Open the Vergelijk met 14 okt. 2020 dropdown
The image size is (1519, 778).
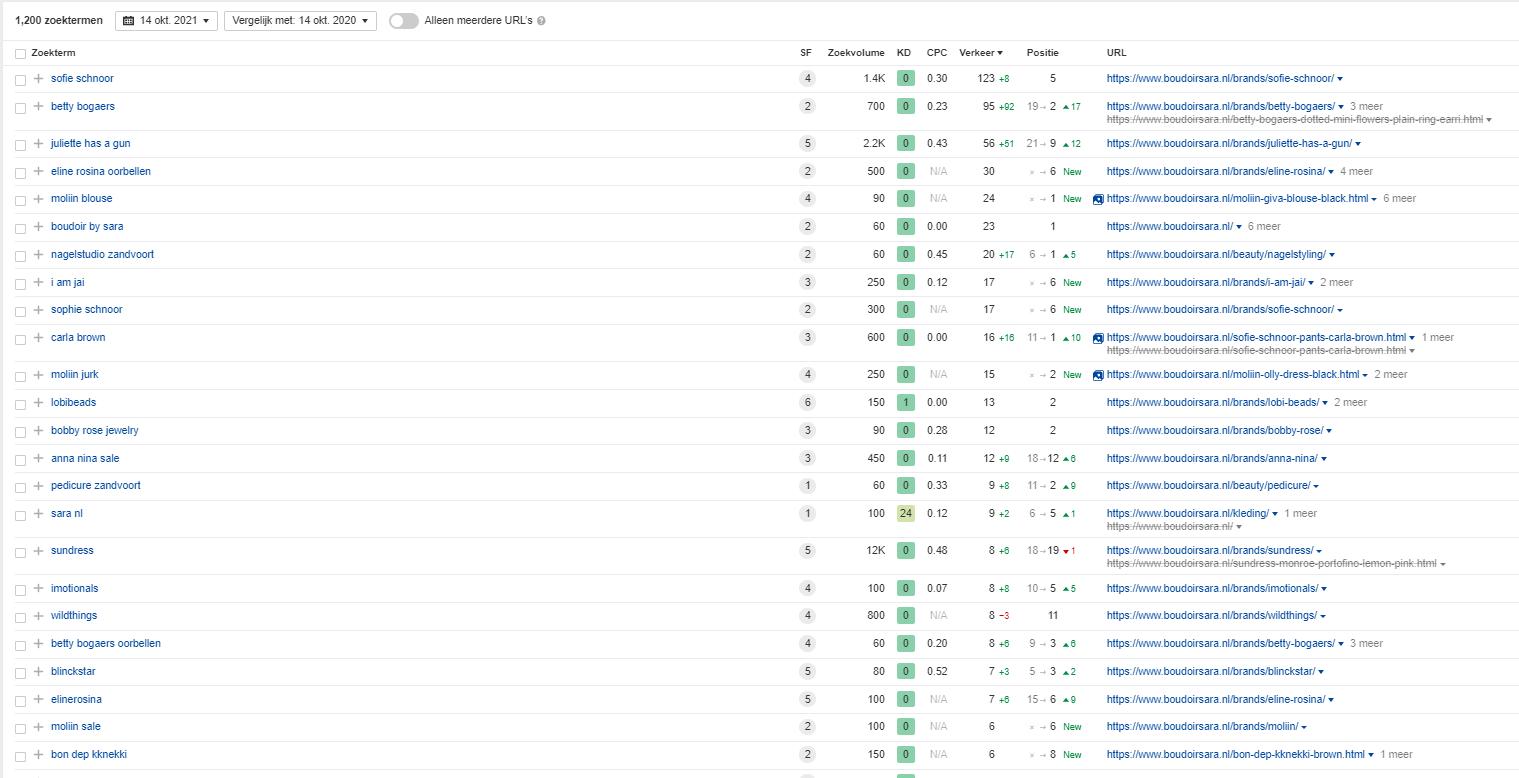click(300, 20)
